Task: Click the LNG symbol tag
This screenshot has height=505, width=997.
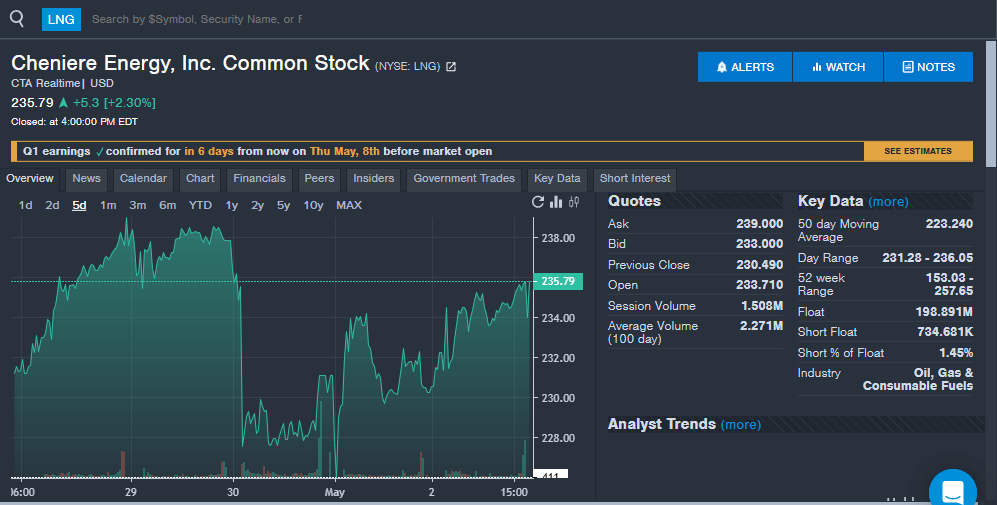Action: pos(61,20)
